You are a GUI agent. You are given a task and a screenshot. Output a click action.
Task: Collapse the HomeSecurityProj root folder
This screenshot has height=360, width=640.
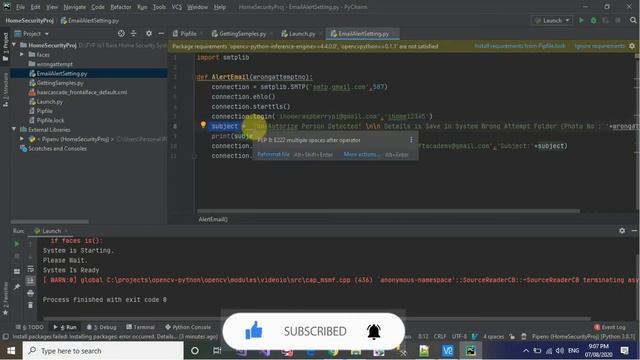(14, 45)
